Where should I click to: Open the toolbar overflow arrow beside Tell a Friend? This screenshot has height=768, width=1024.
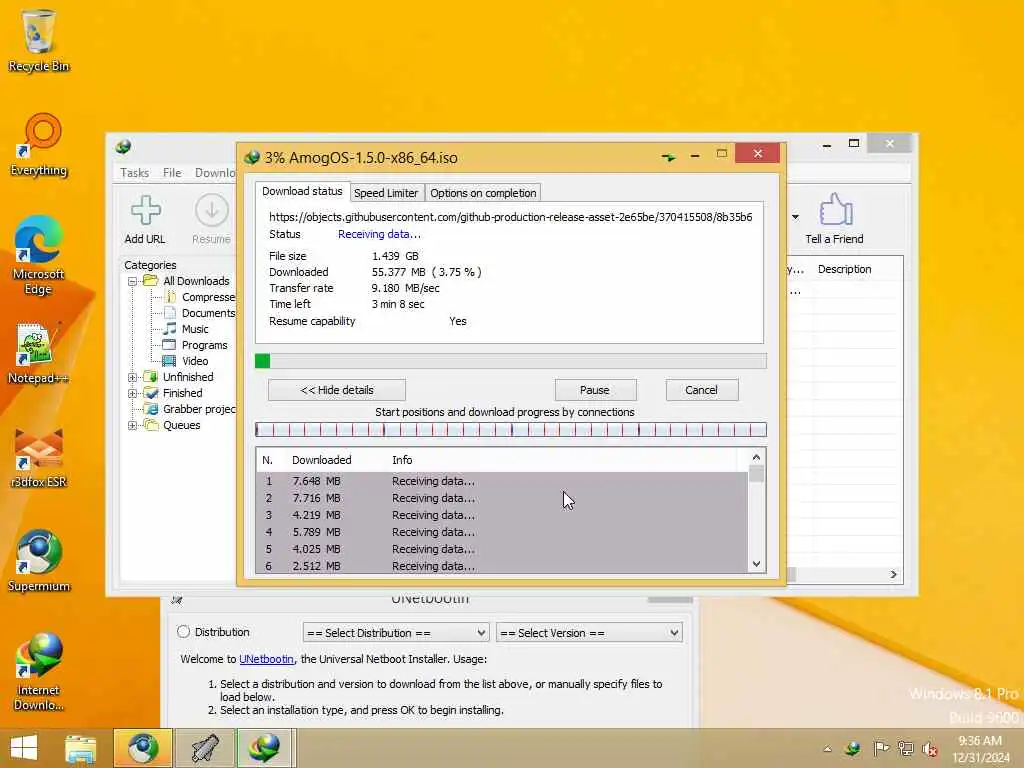795,217
